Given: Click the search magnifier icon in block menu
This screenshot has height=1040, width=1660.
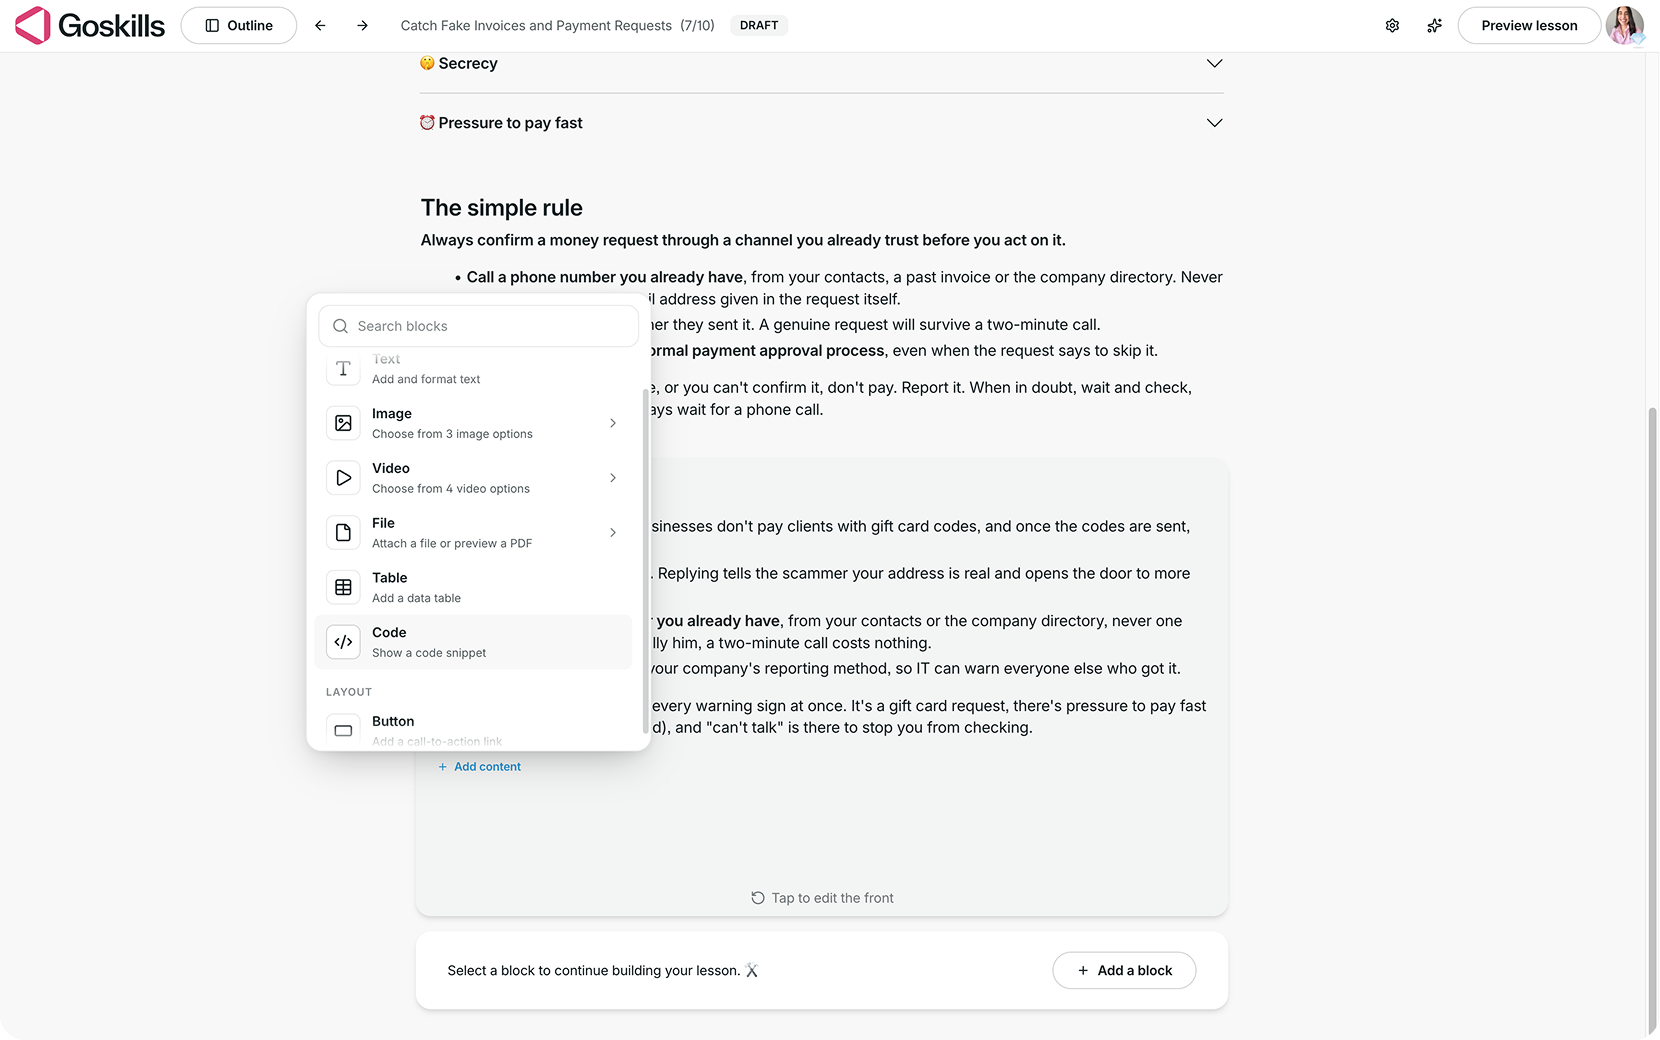Looking at the screenshot, I should (340, 326).
